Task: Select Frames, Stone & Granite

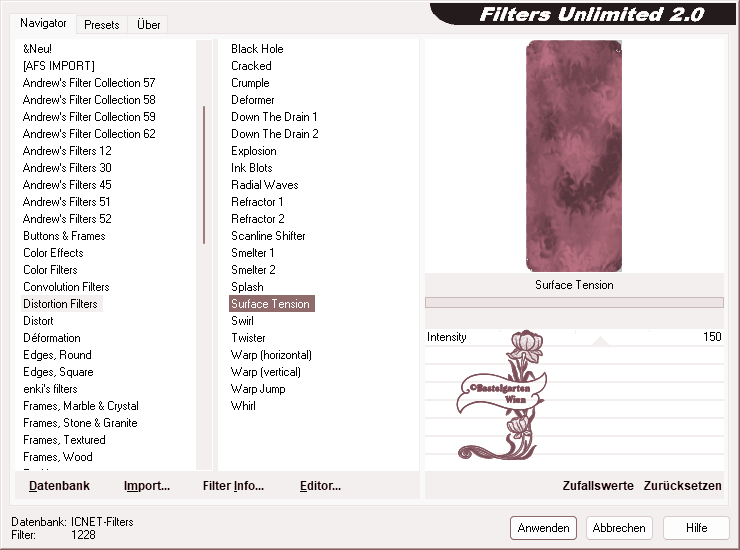Action: [x=80, y=423]
